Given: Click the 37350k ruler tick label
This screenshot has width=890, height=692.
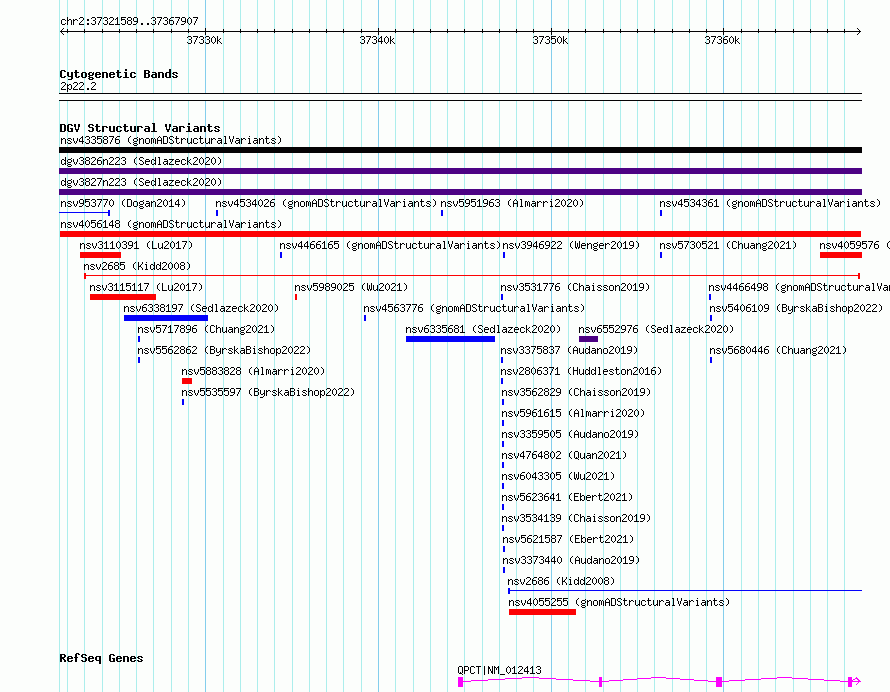Looking at the screenshot, I should coord(550,40).
